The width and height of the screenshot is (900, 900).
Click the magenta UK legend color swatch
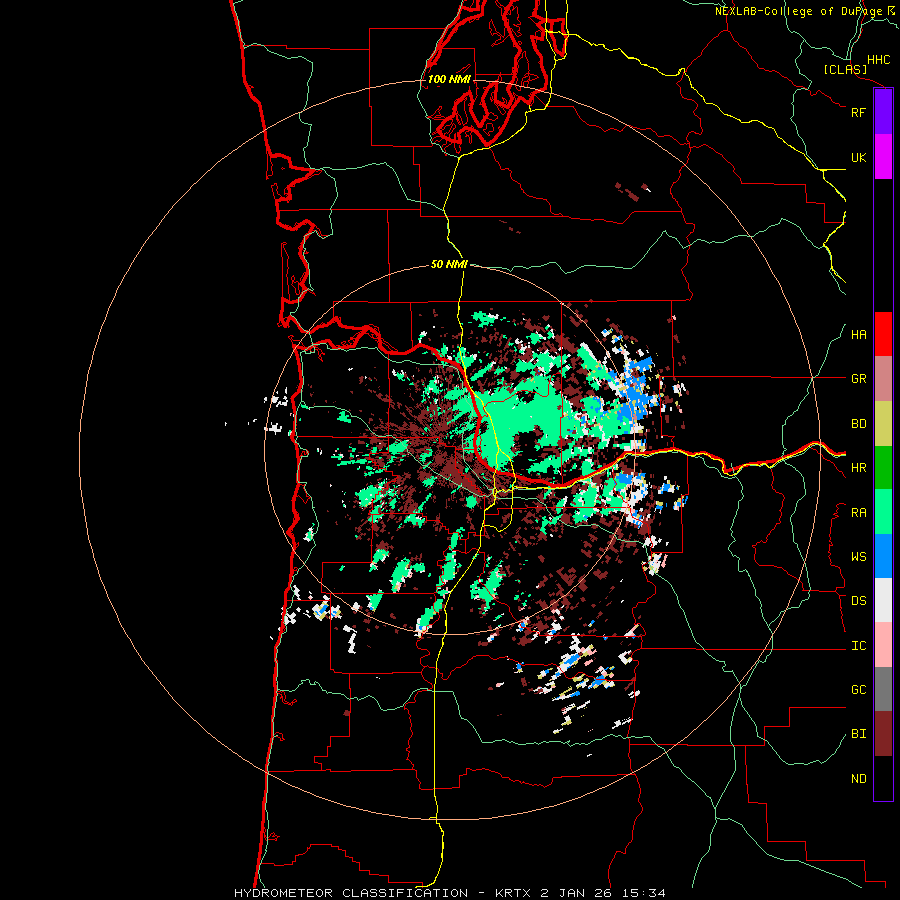pos(883,157)
